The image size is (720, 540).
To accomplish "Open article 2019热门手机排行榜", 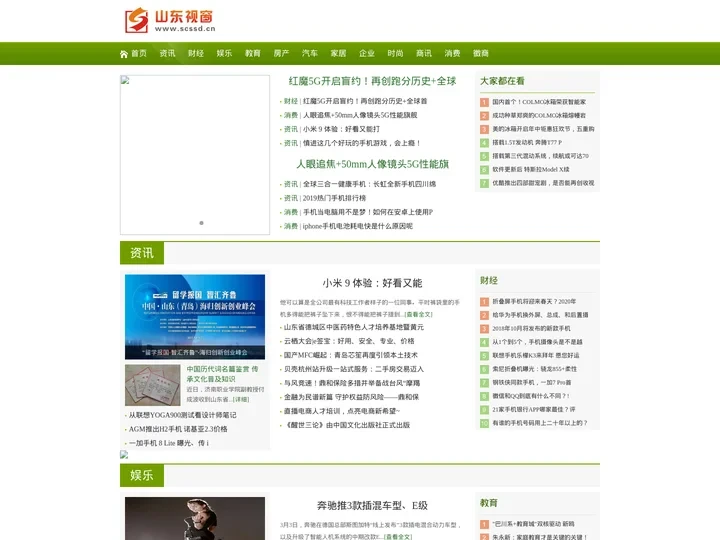I will click(334, 198).
